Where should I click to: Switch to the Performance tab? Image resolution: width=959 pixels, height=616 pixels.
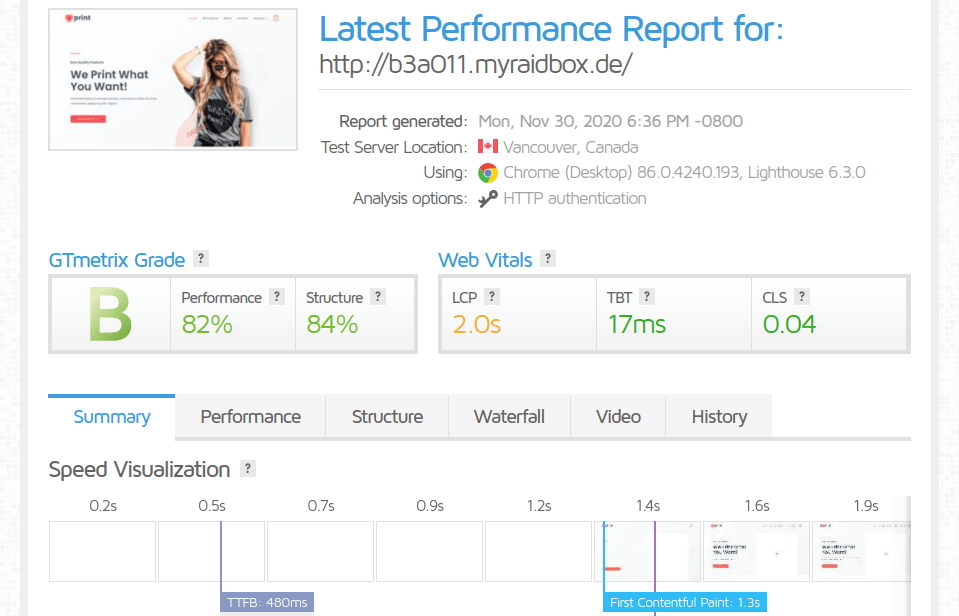[x=250, y=417]
